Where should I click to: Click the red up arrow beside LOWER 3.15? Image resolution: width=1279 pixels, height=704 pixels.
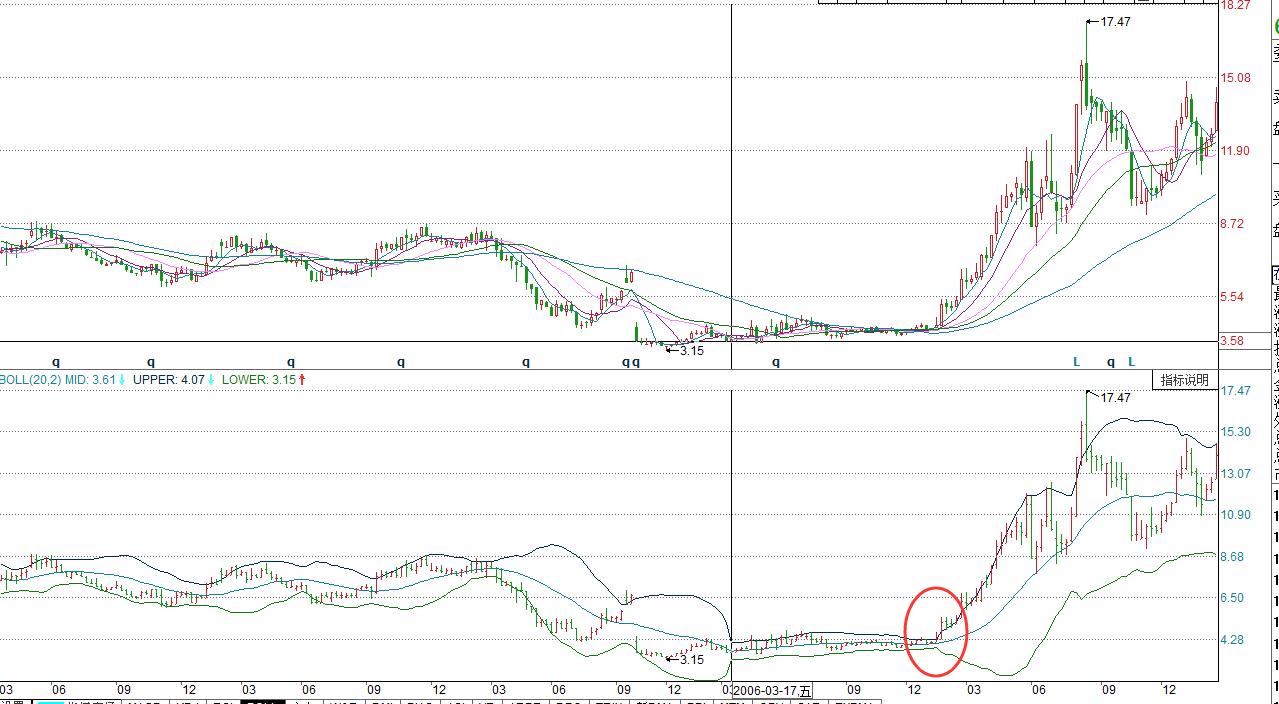coord(302,380)
